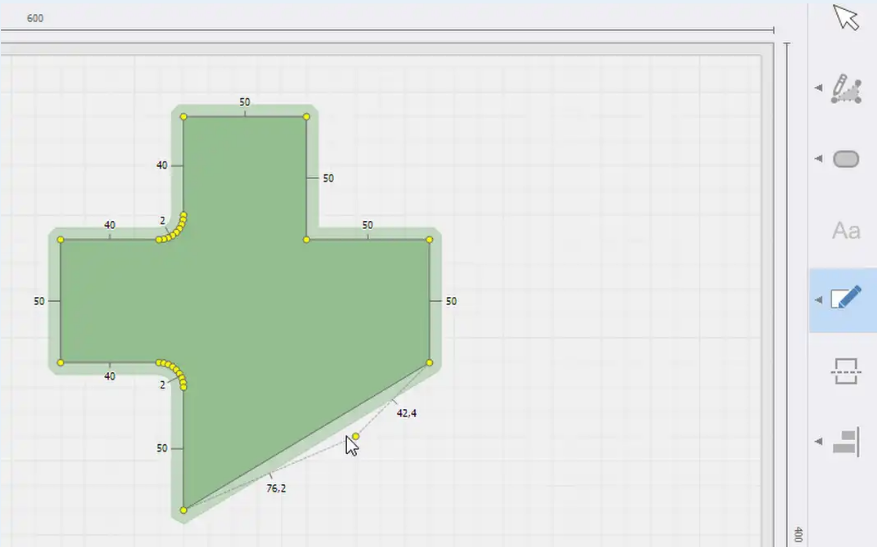The image size is (877, 547).
Task: Select top-left vertex of the left arm
Action: [60, 240]
